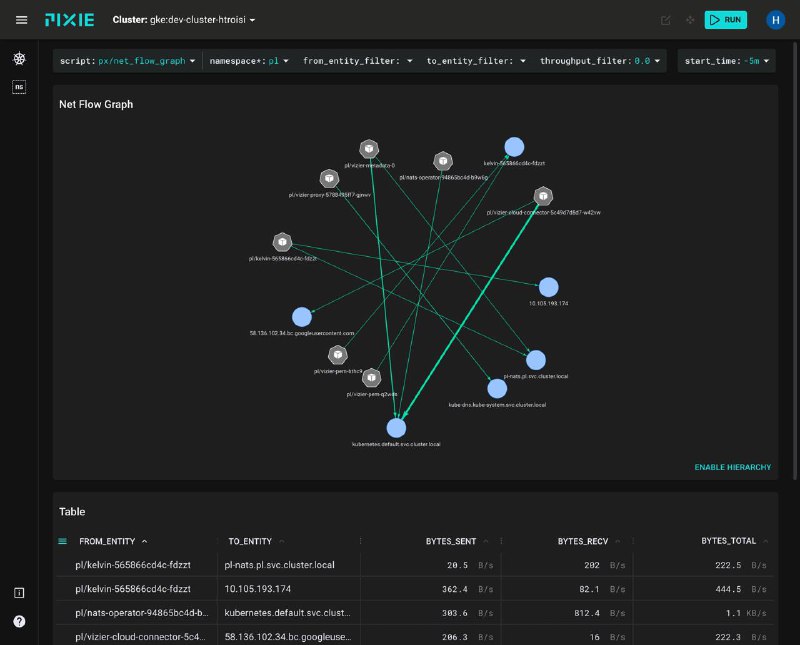Open the from_entity_filter dropdown
This screenshot has width=800, height=645.
pos(358,61)
